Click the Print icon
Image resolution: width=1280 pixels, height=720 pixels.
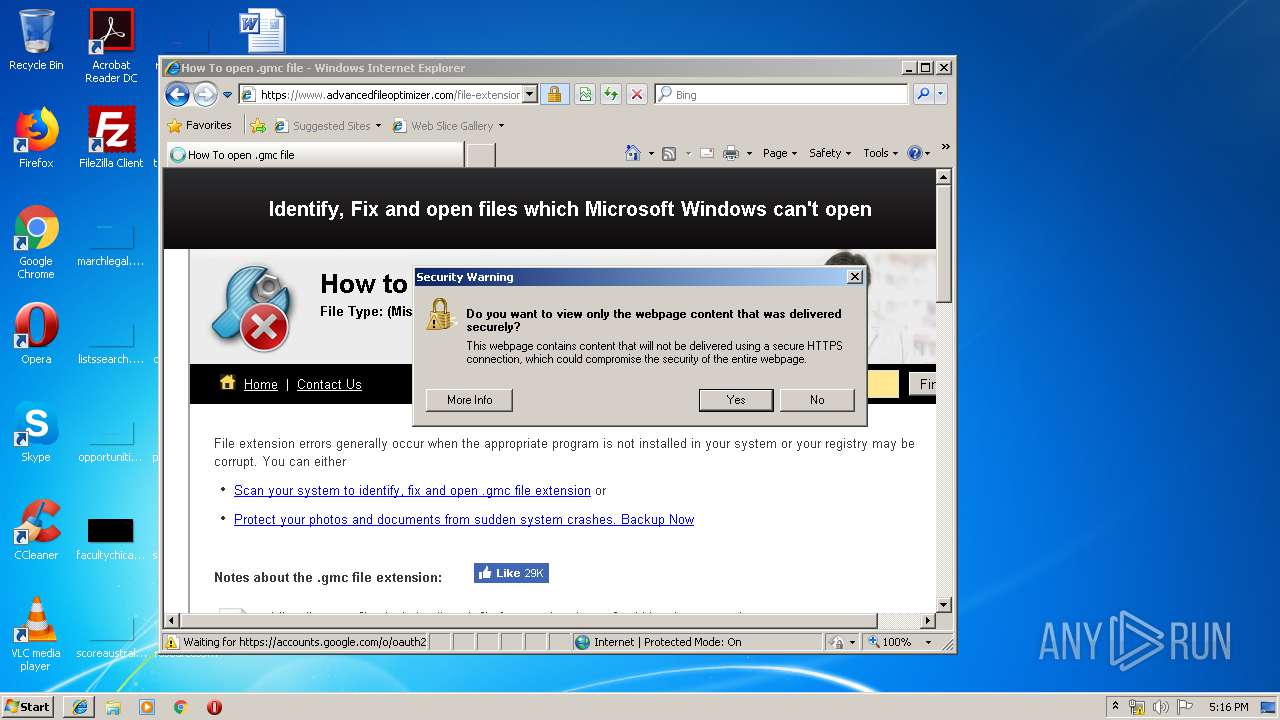tap(731, 153)
